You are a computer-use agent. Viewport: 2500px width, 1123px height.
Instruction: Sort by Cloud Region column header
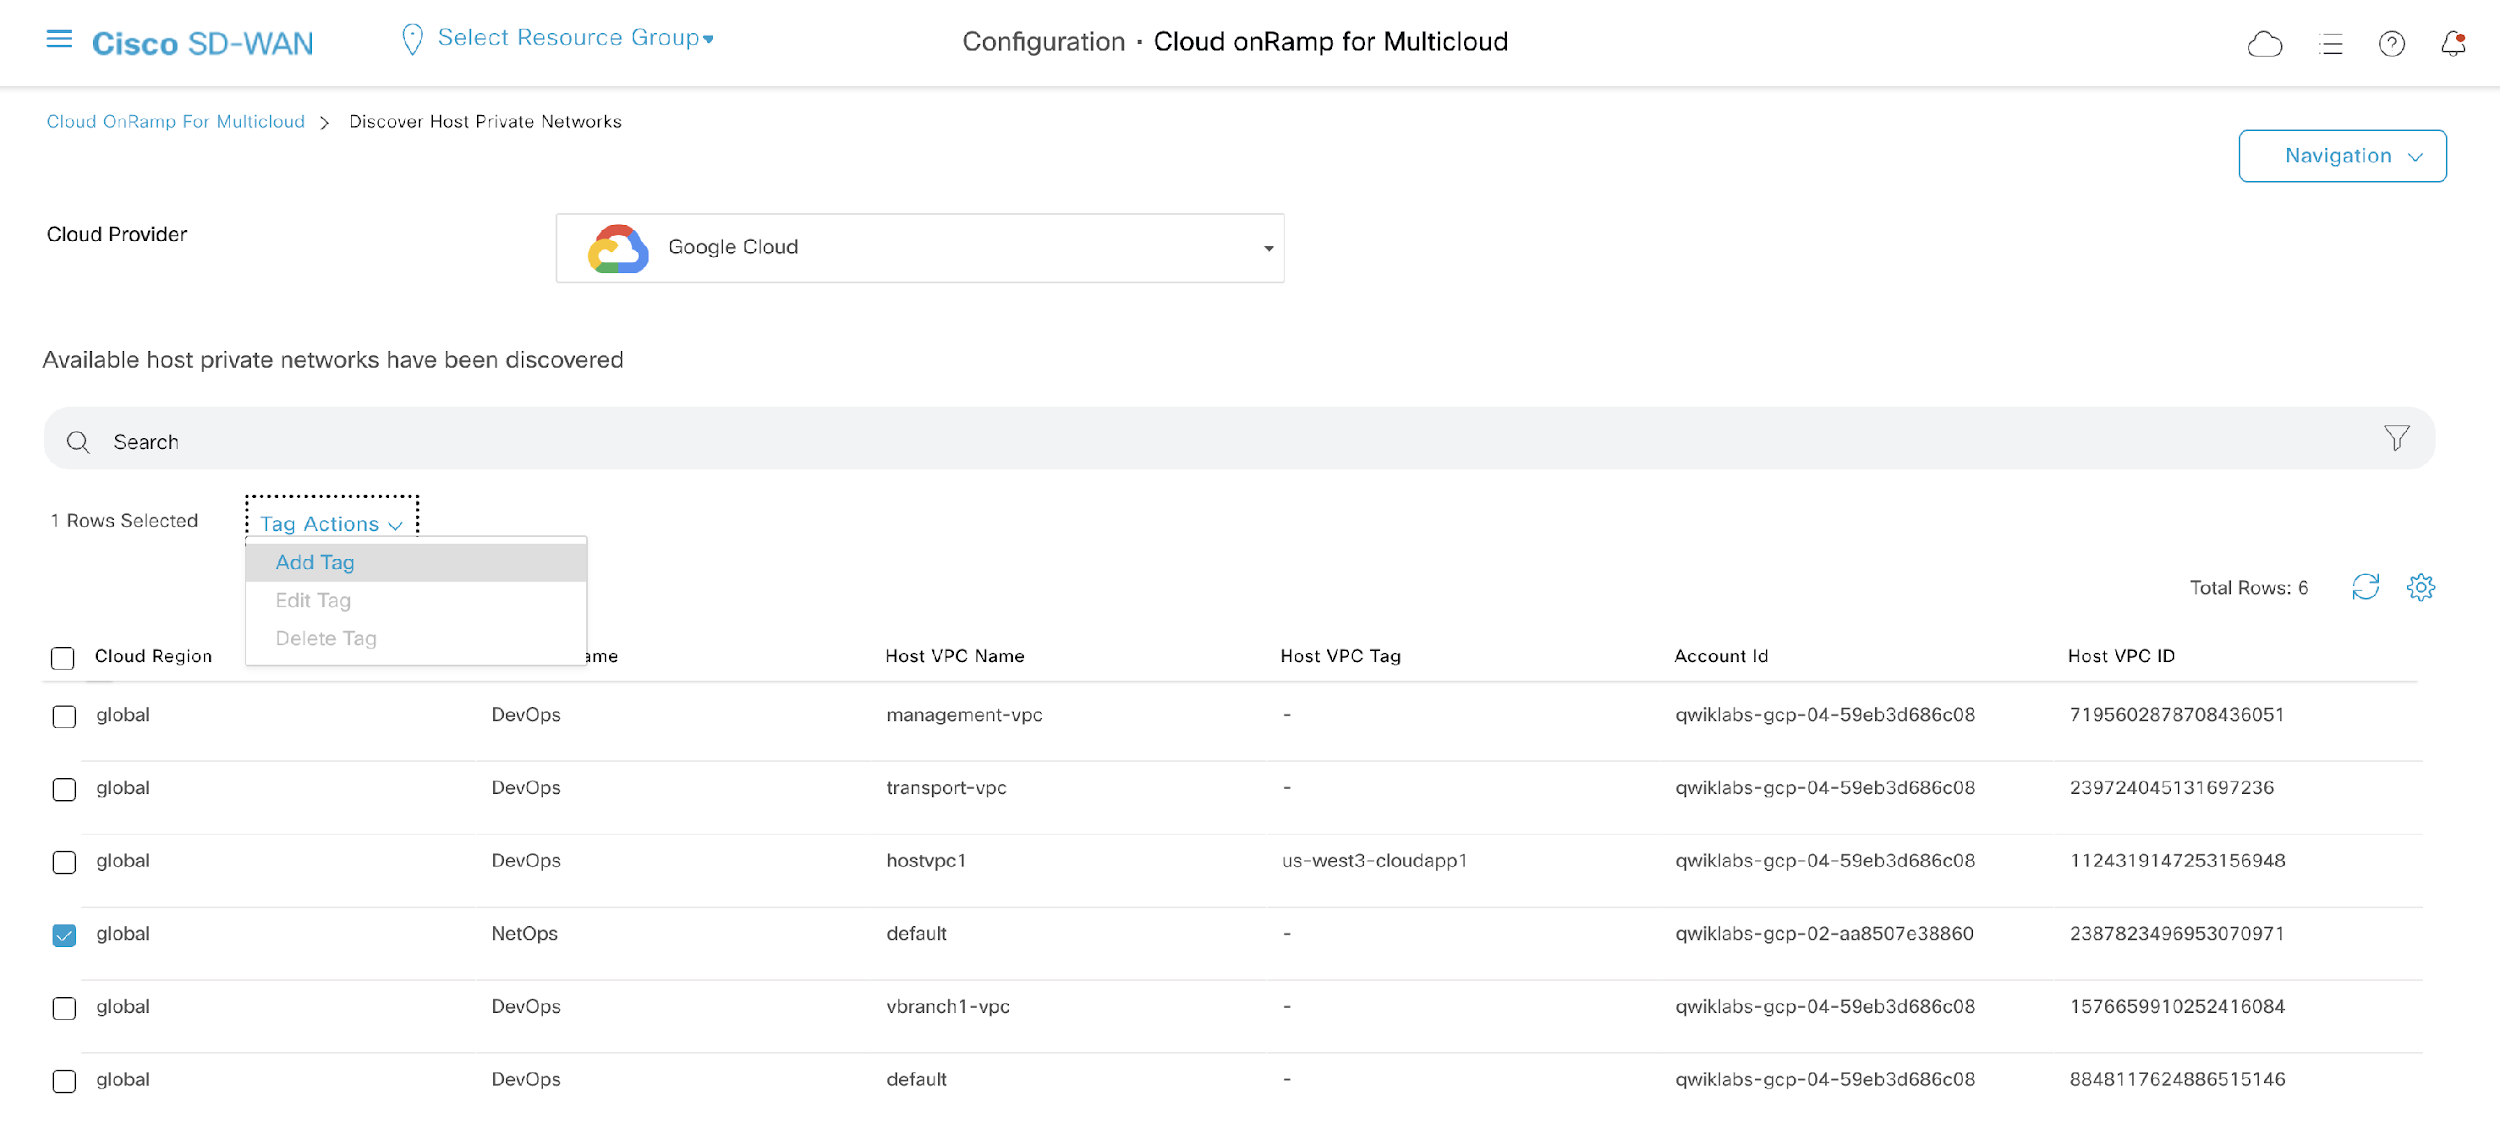click(x=153, y=656)
